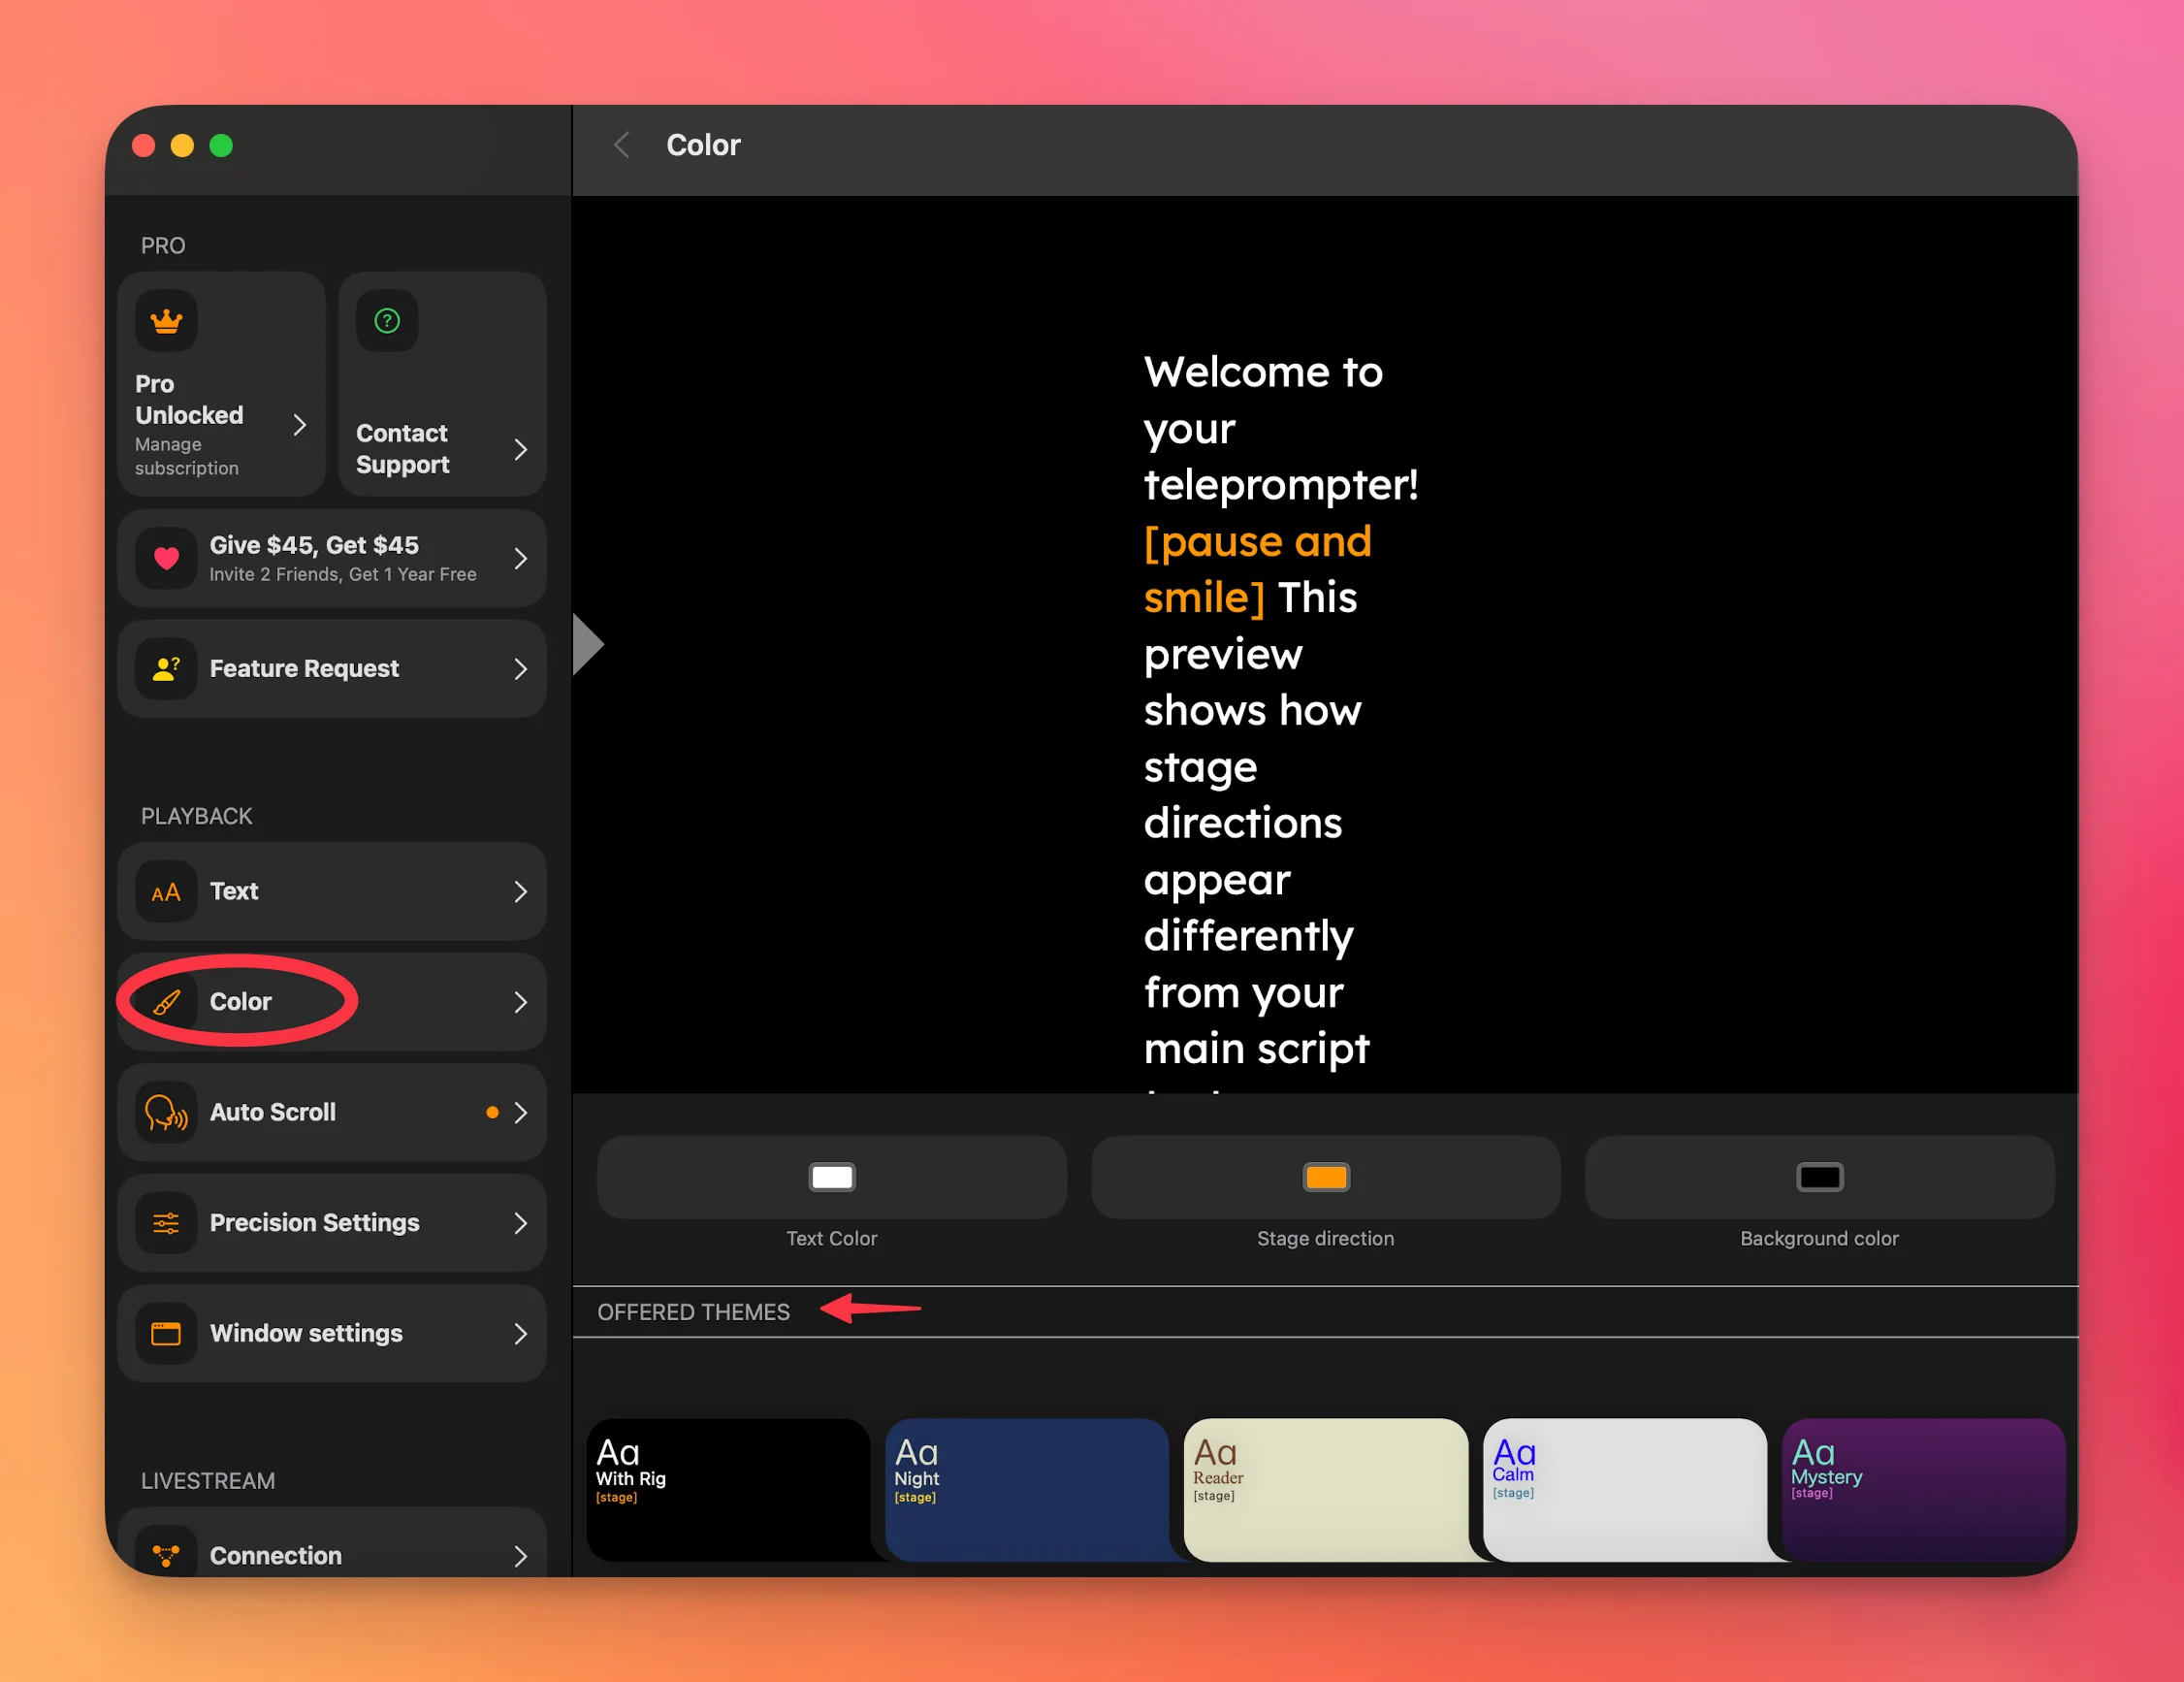This screenshot has height=1682, width=2184.
Task: Click the Pro Unlocked crown icon
Action: [x=166, y=321]
